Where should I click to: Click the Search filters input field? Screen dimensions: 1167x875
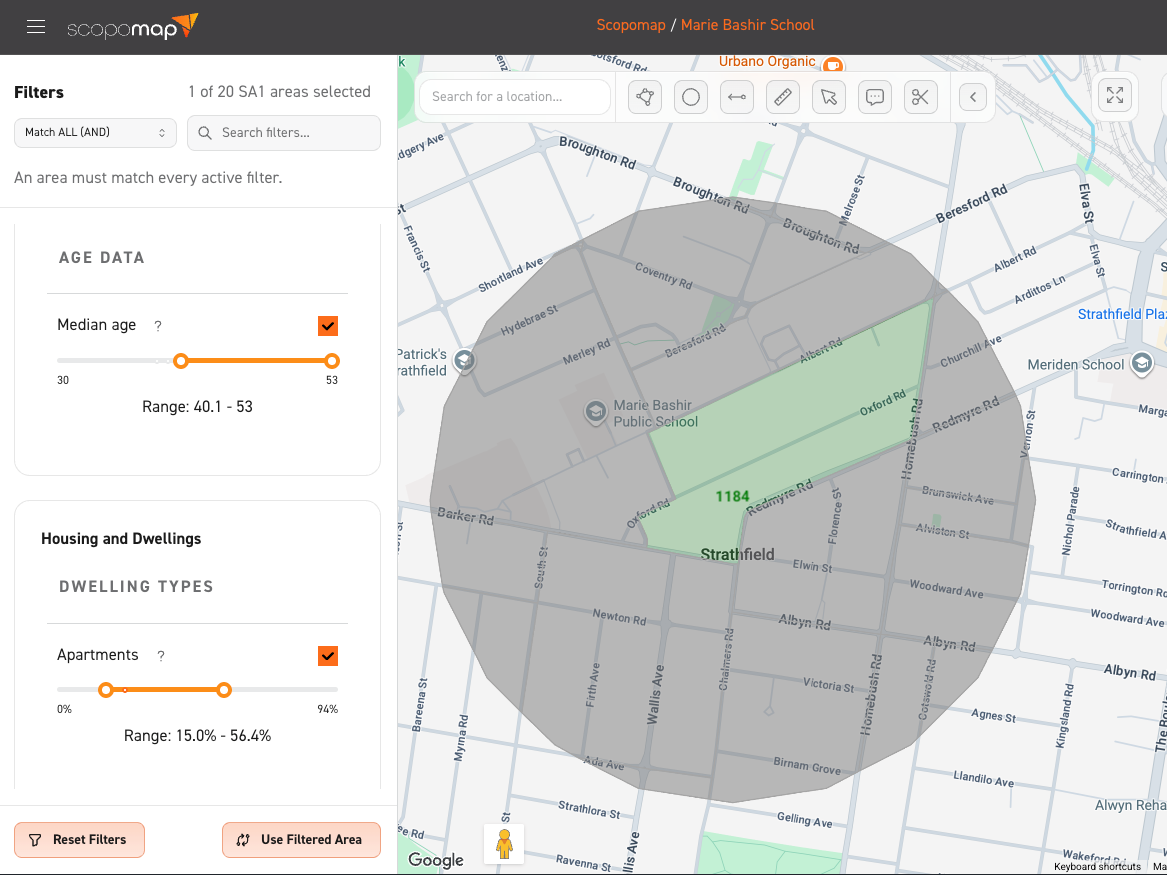click(x=284, y=132)
